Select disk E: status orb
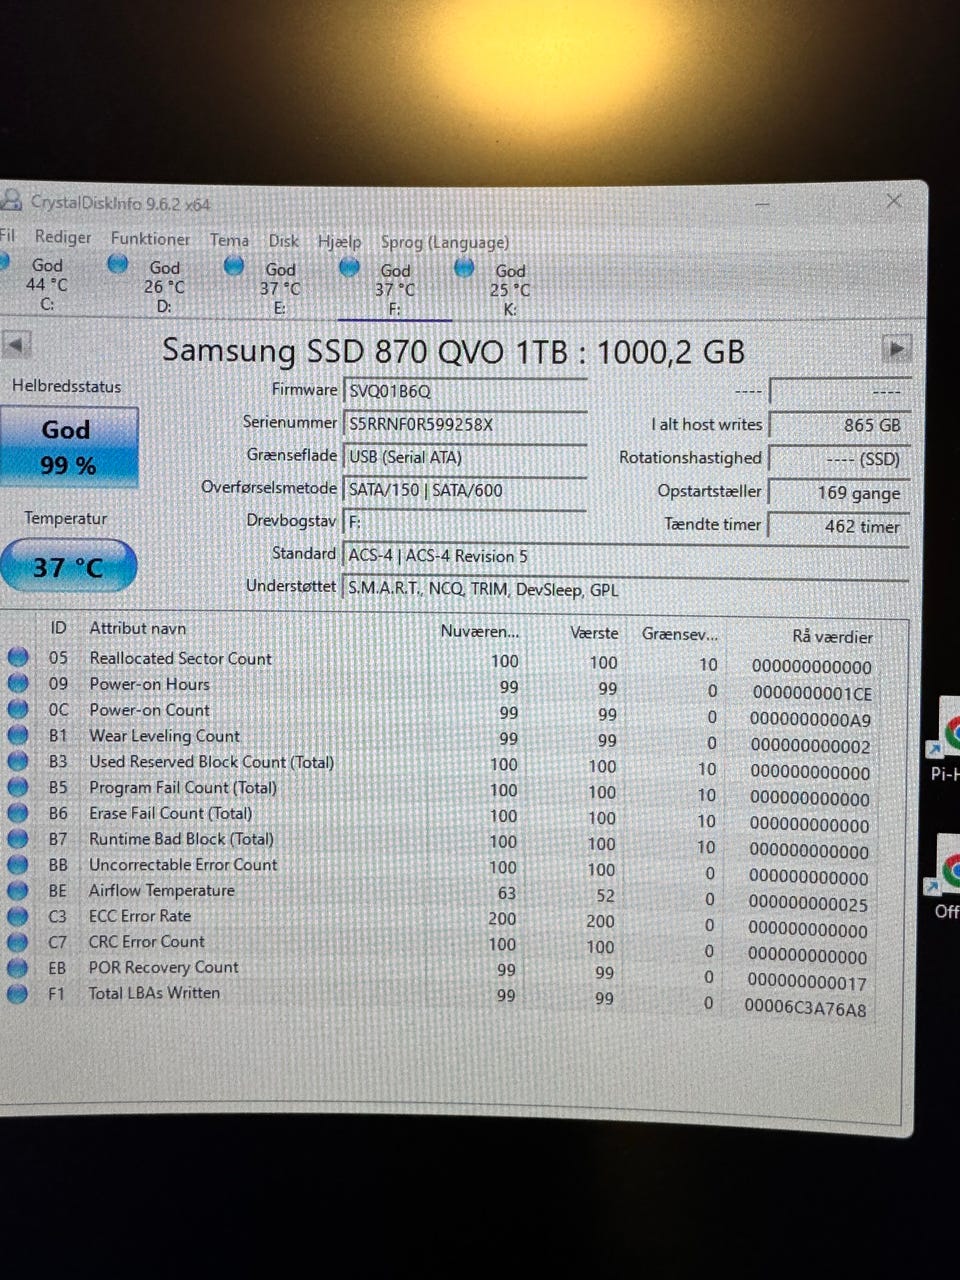The image size is (960, 1280). tap(234, 265)
